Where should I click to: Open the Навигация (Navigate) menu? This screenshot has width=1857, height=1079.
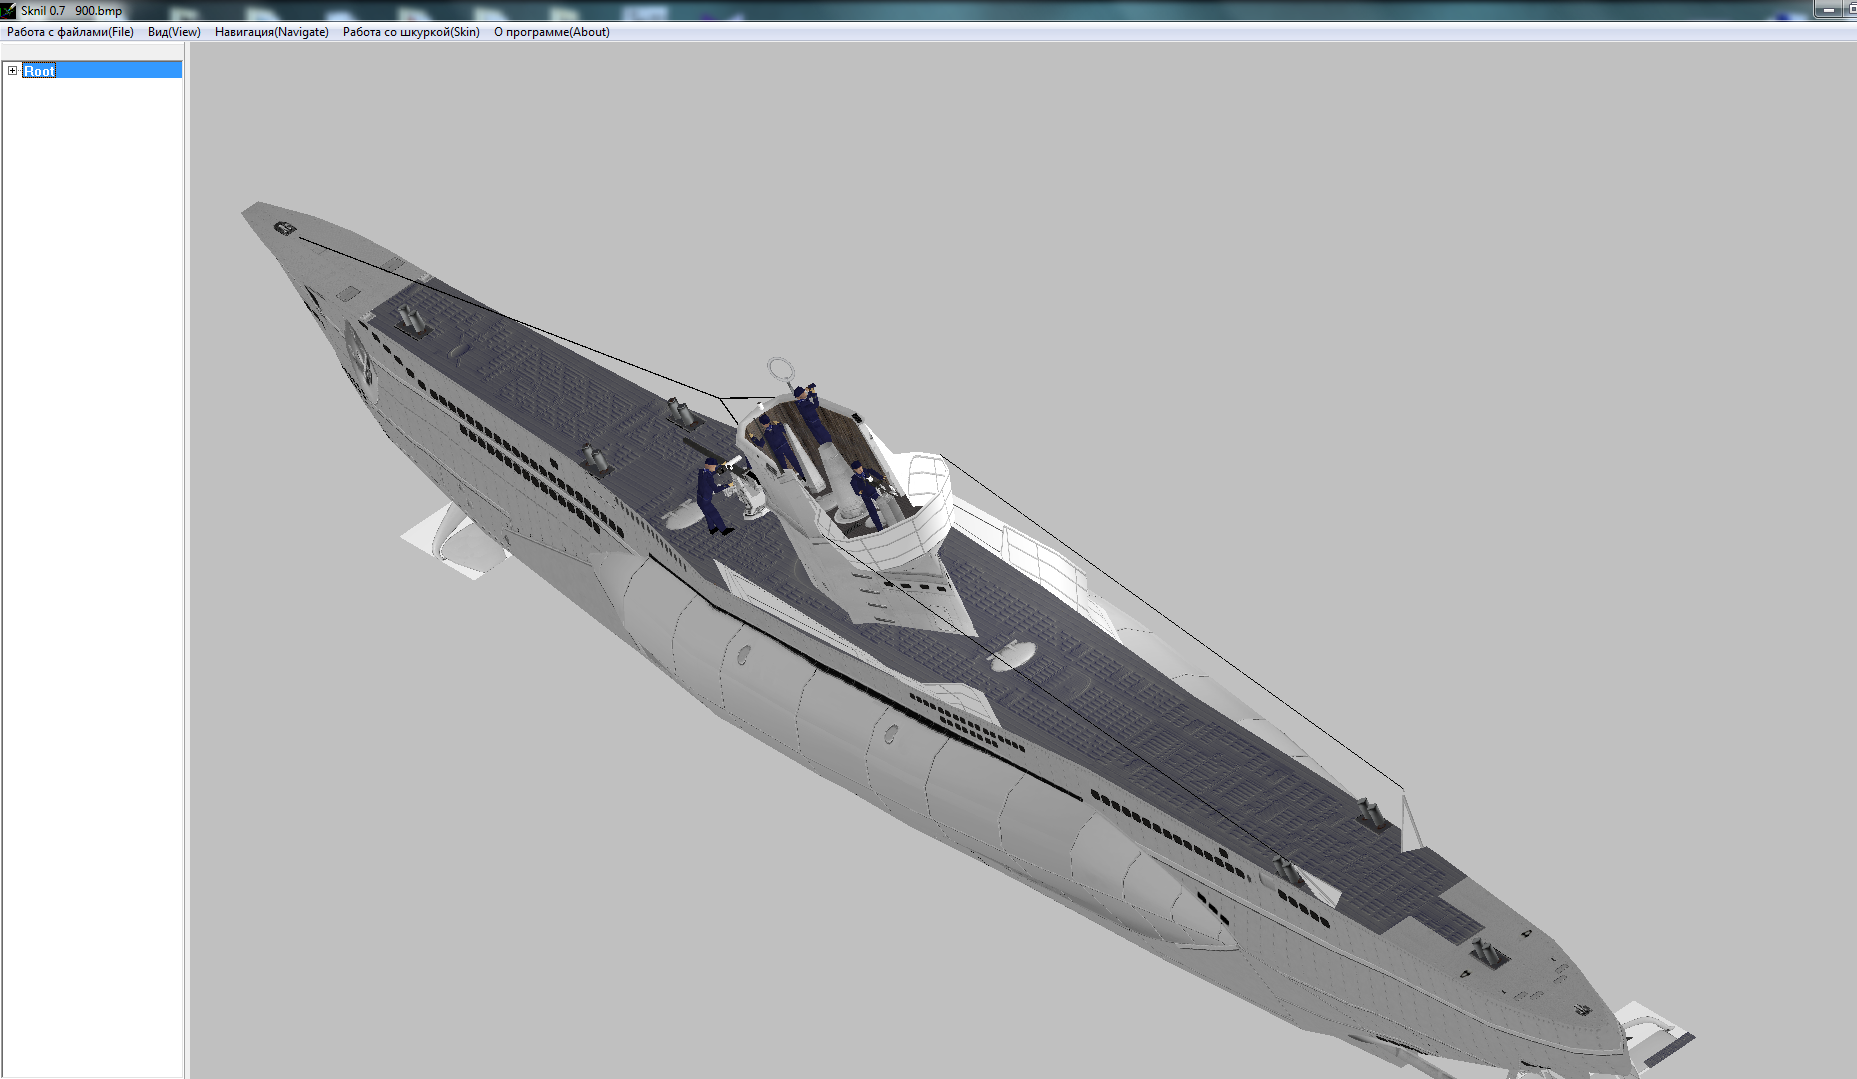point(272,32)
